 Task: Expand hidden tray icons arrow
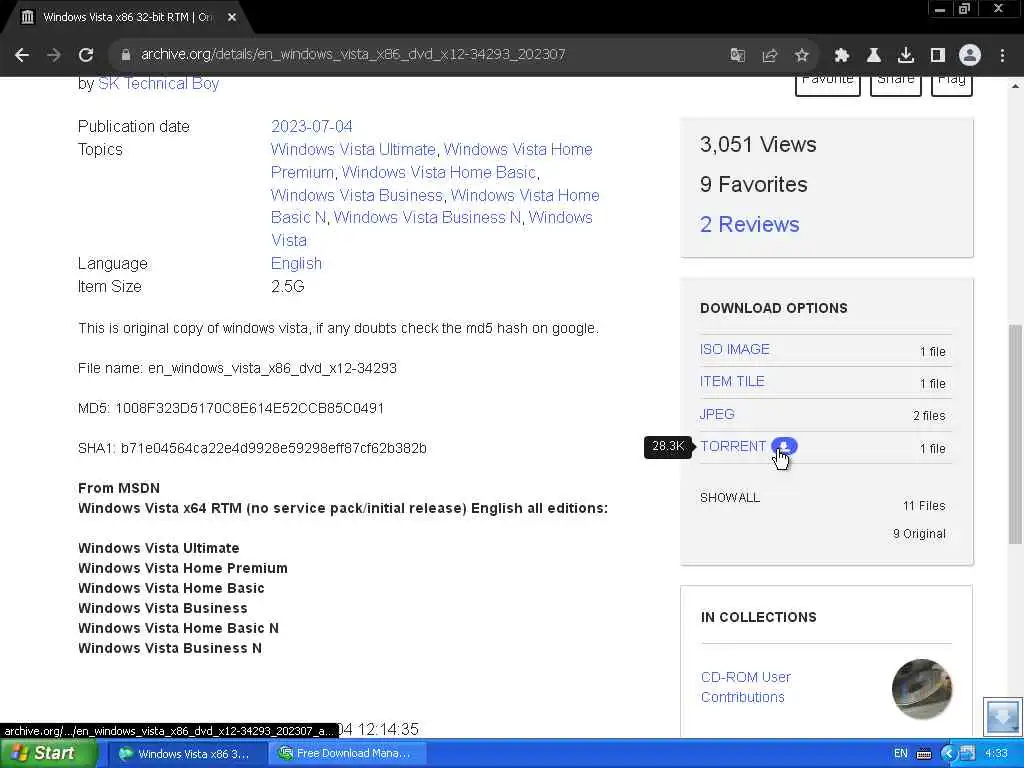948,754
